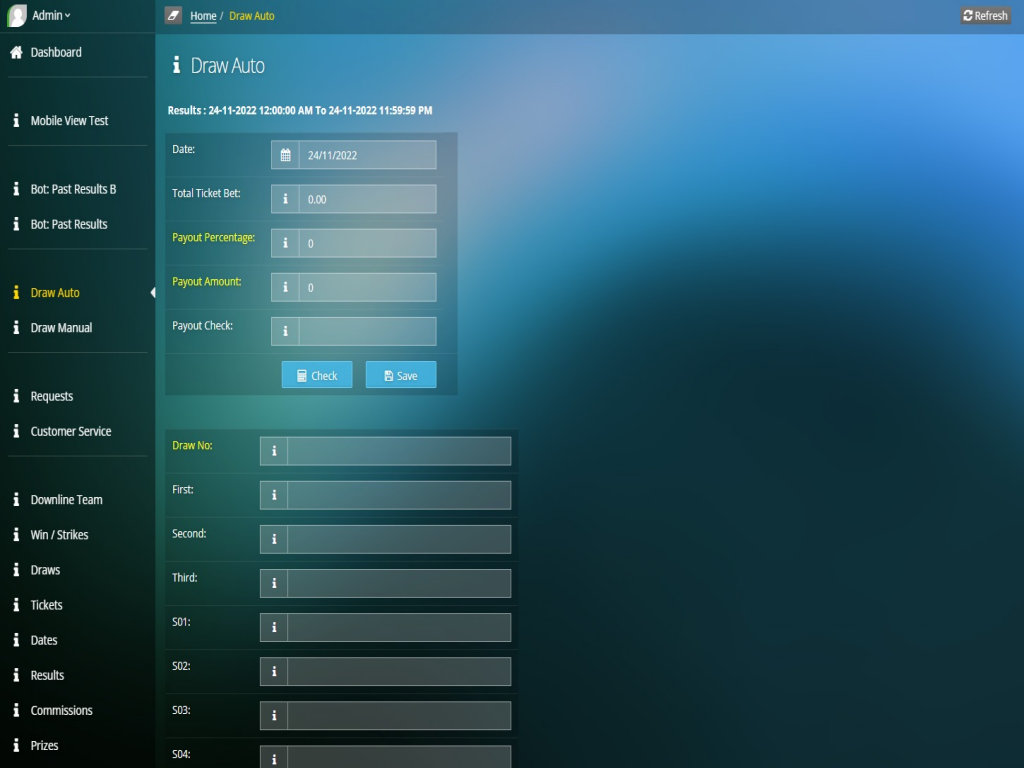Click info icon beside Payout Percentage field

(x=285, y=243)
